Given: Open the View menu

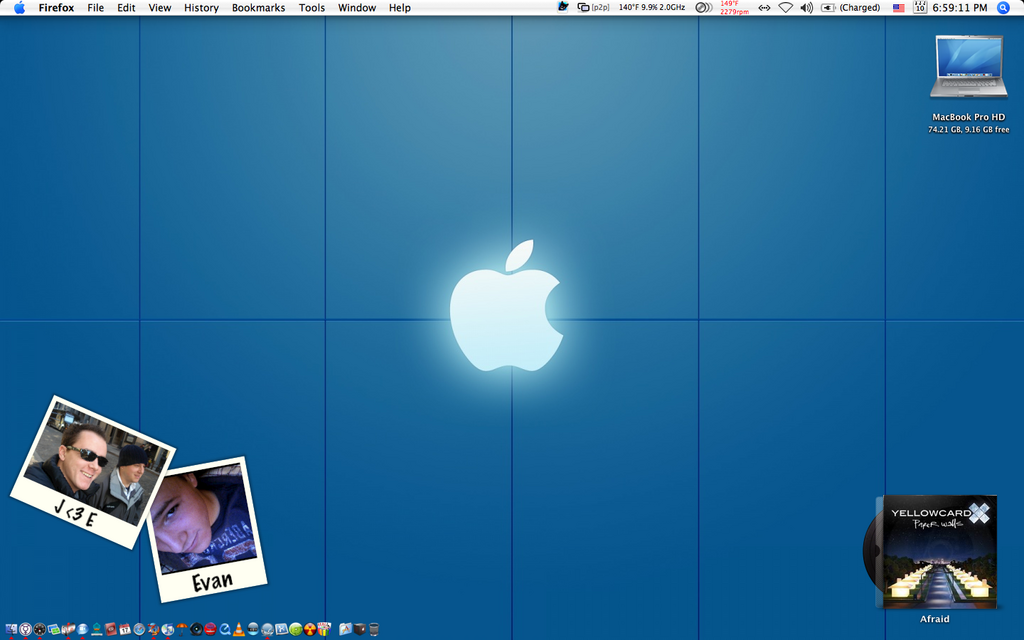Looking at the screenshot, I should (159, 8).
